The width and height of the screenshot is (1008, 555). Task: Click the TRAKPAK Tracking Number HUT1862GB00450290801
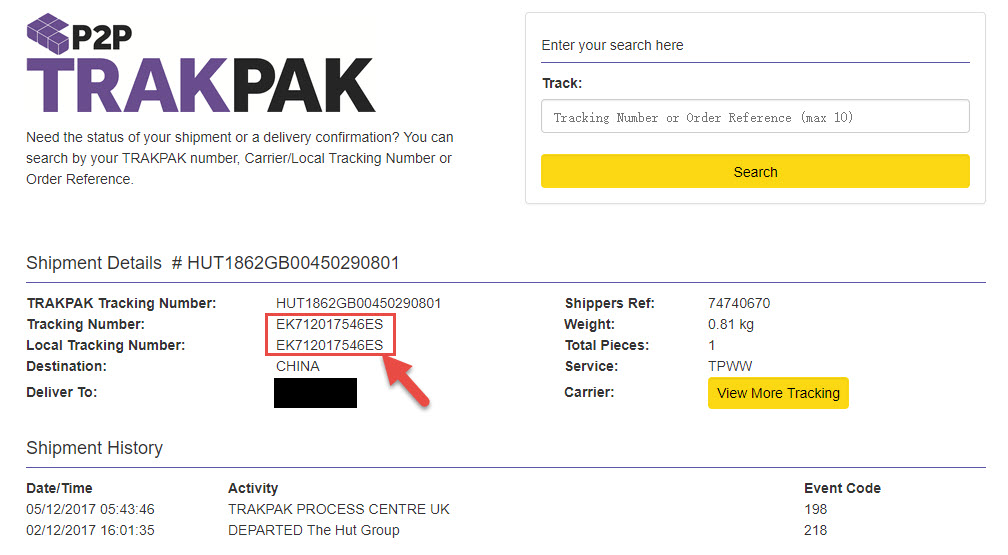[358, 303]
